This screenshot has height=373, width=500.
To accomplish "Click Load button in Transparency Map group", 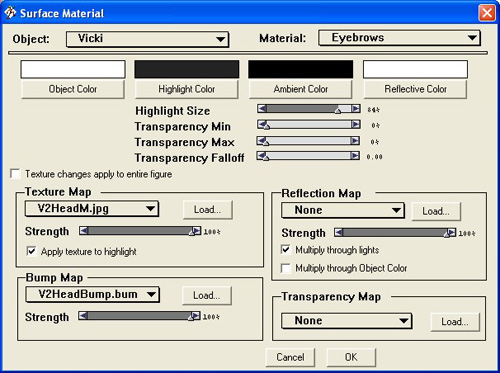I will tap(455, 322).
